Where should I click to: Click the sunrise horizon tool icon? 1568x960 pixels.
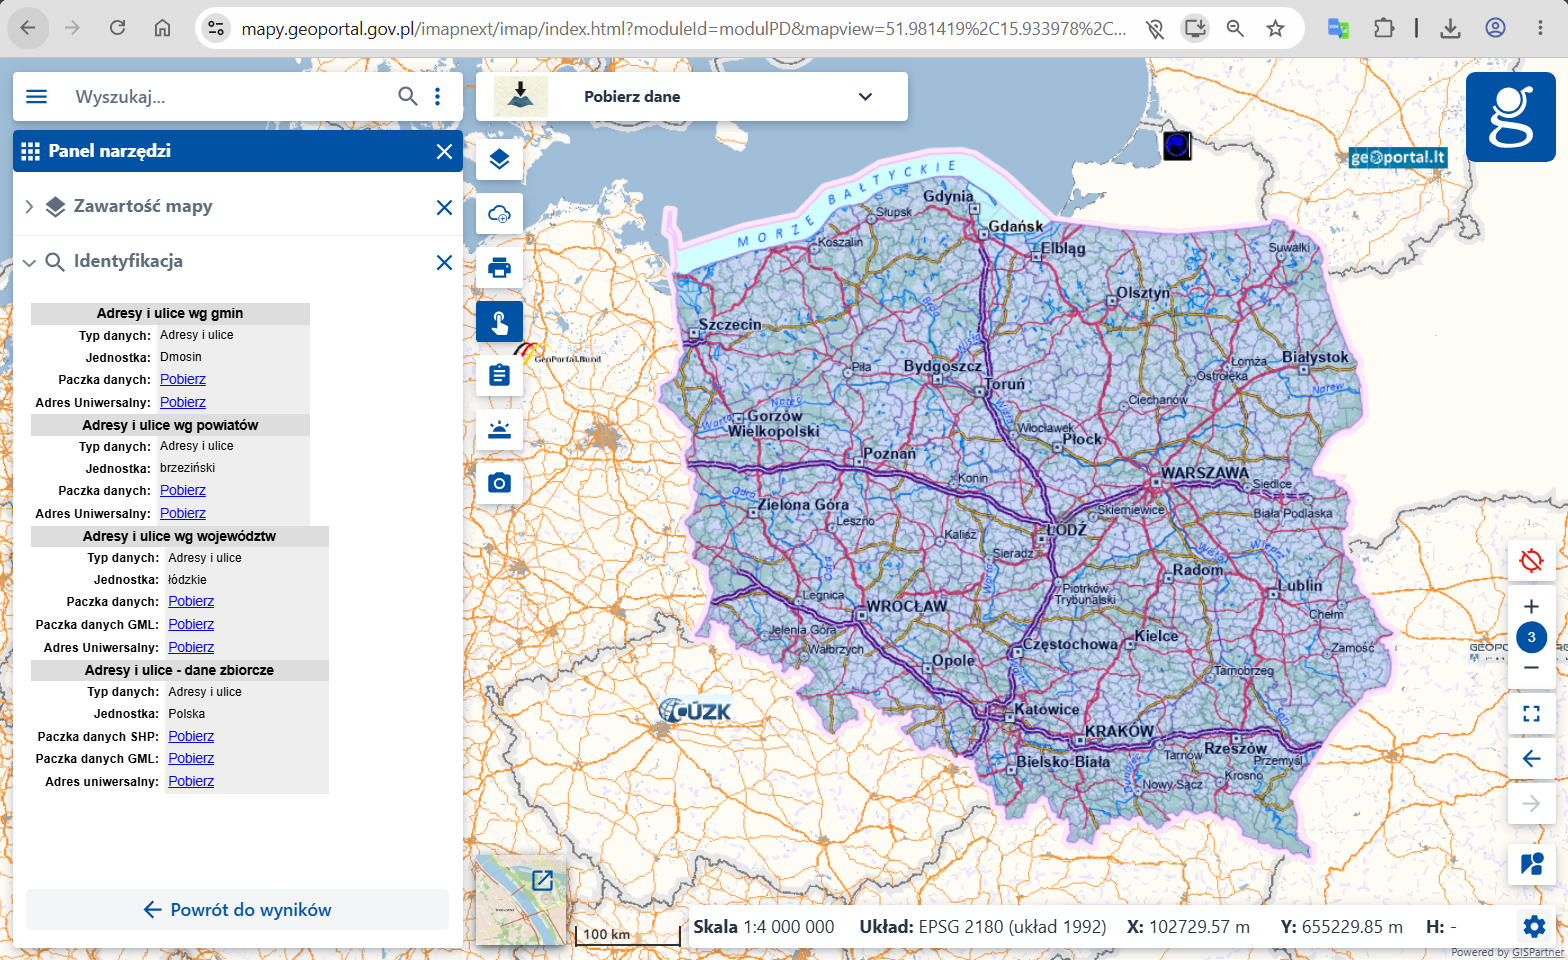tap(500, 429)
